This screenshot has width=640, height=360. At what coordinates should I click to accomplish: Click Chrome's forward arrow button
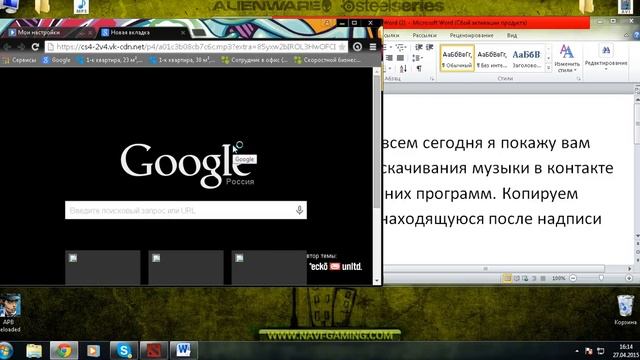pyautogui.click(x=20, y=47)
